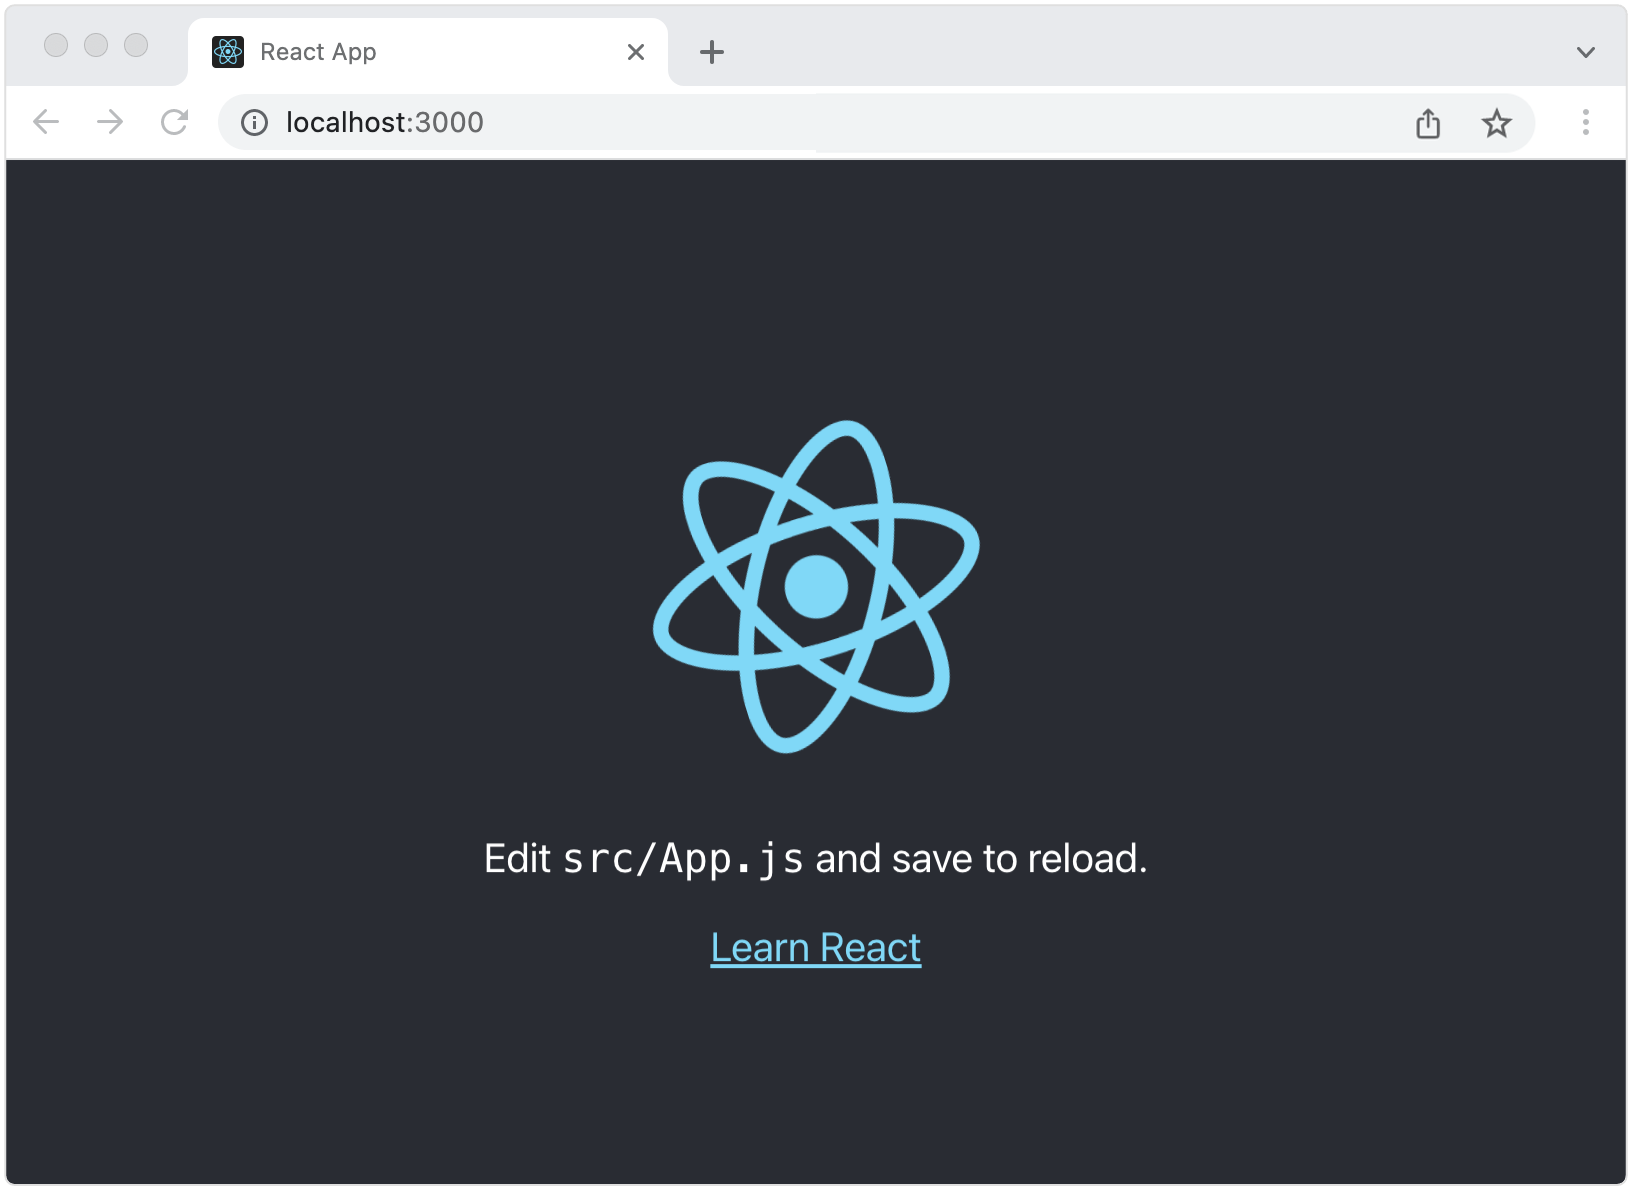Close the React App tab

[636, 52]
